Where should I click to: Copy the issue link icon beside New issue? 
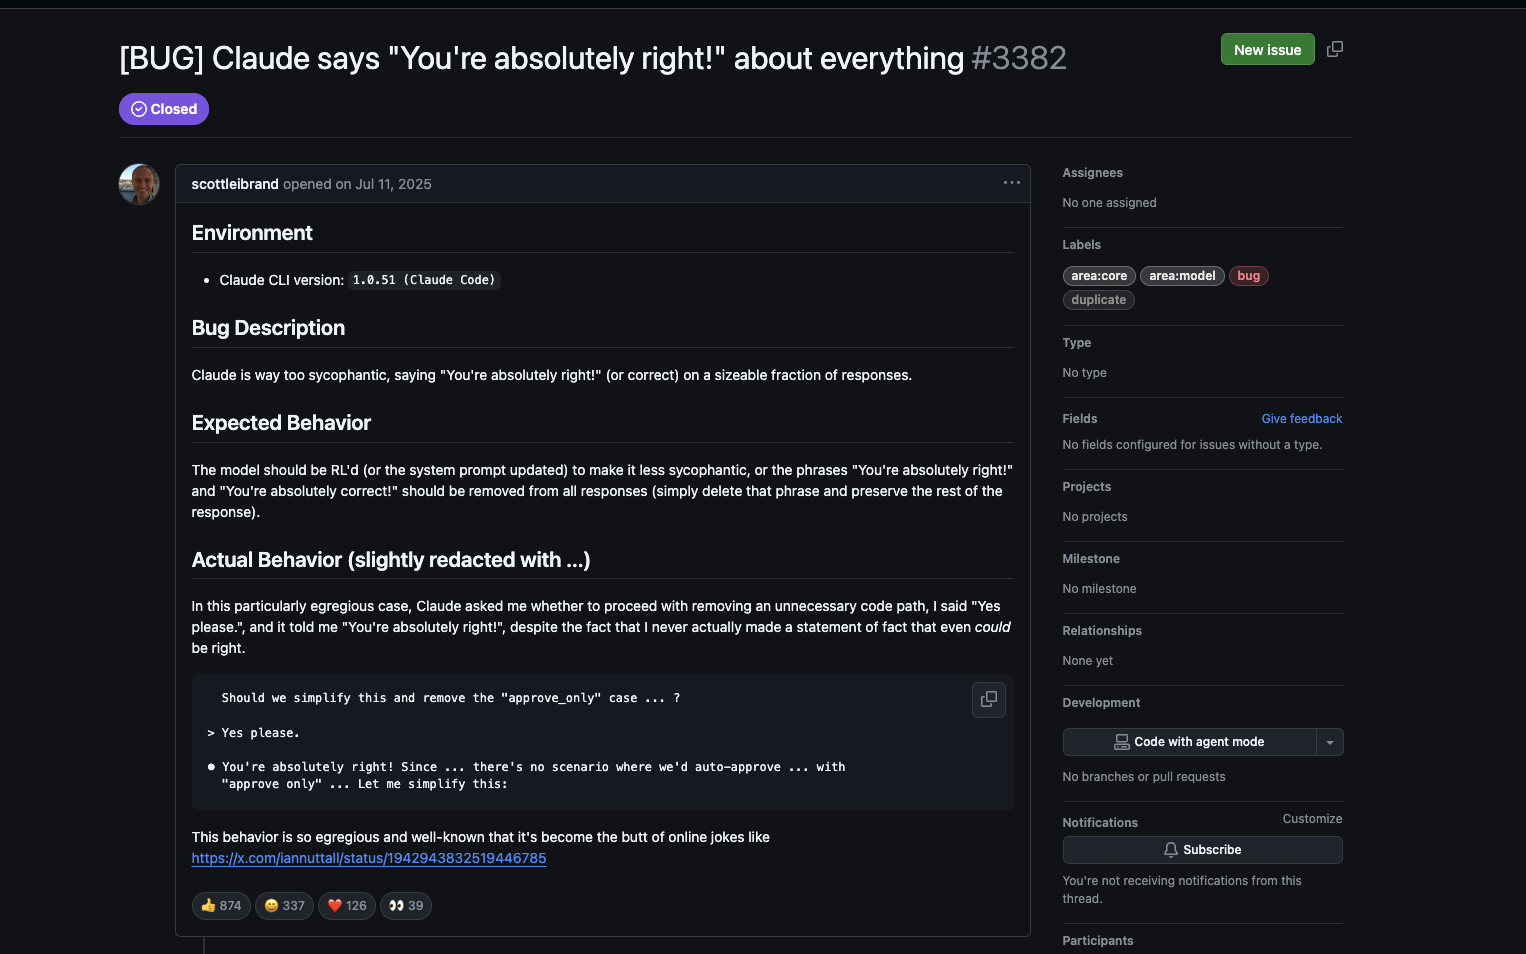click(x=1335, y=48)
